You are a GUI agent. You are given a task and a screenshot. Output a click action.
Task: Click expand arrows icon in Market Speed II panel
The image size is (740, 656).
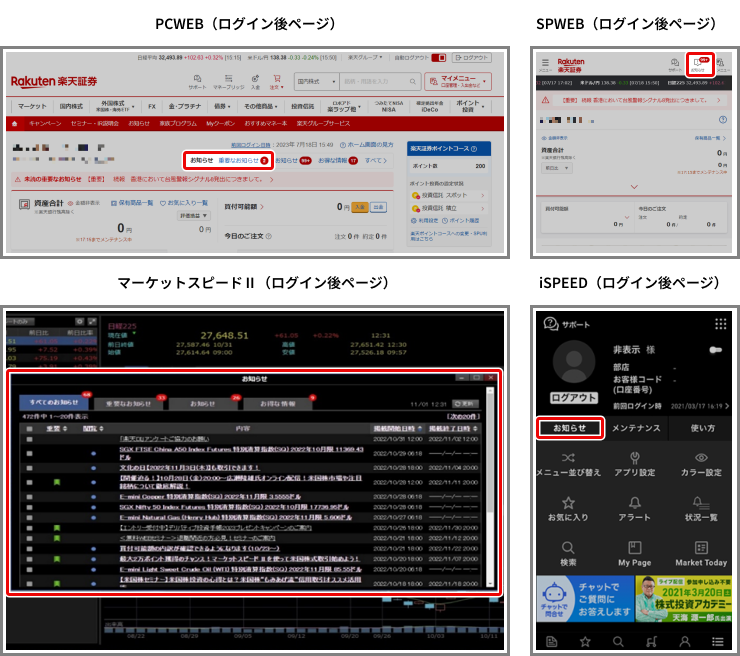[92, 321]
